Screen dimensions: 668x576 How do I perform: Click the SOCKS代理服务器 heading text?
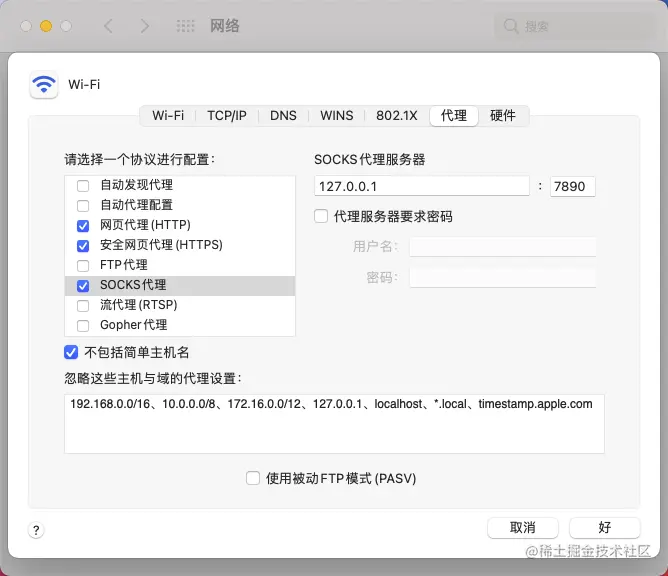click(370, 159)
